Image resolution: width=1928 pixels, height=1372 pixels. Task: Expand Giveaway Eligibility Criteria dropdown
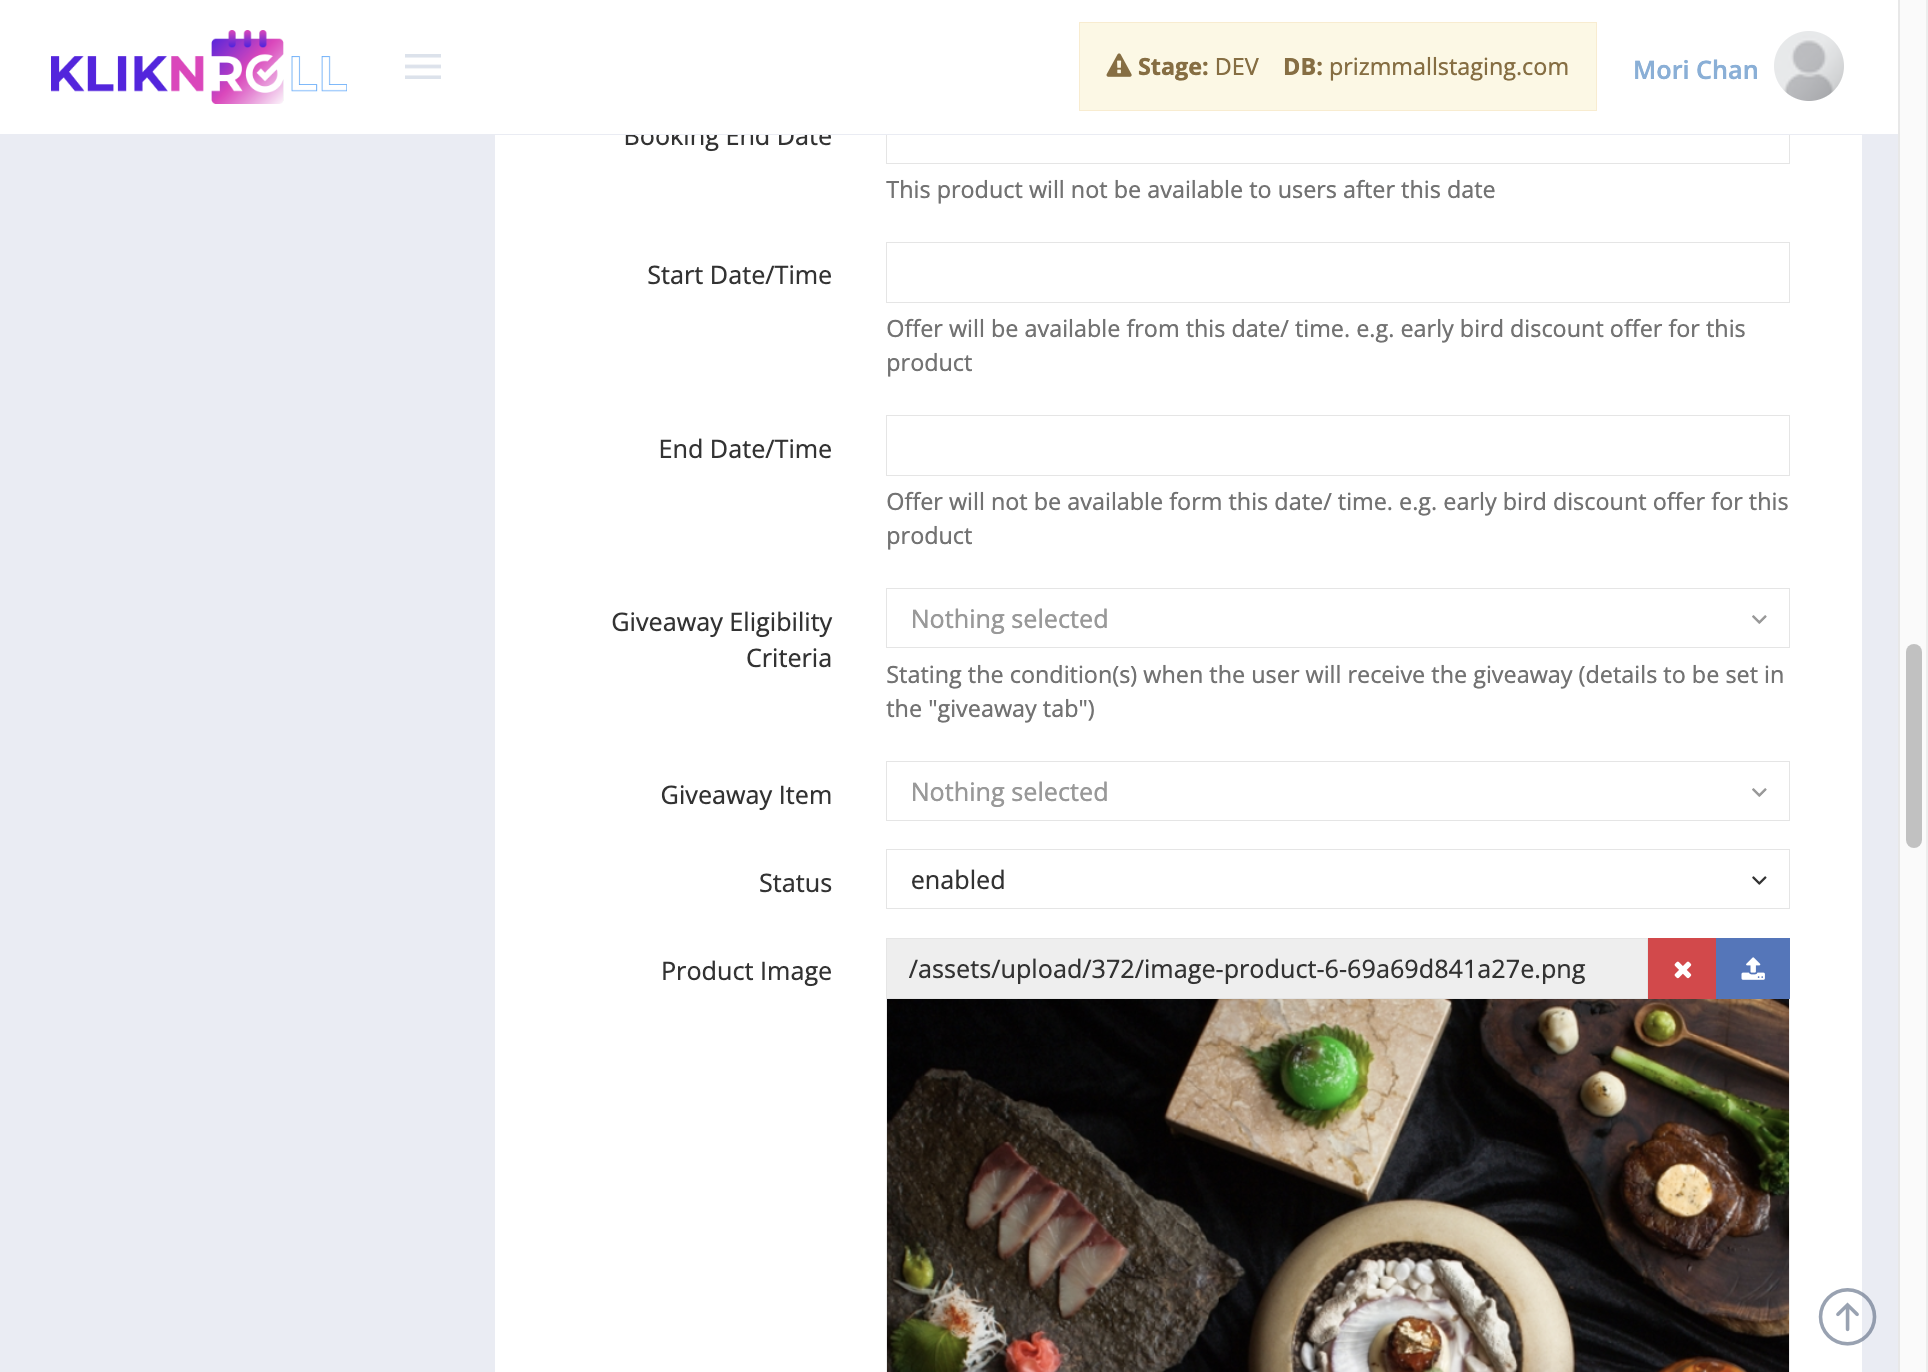(x=1337, y=618)
